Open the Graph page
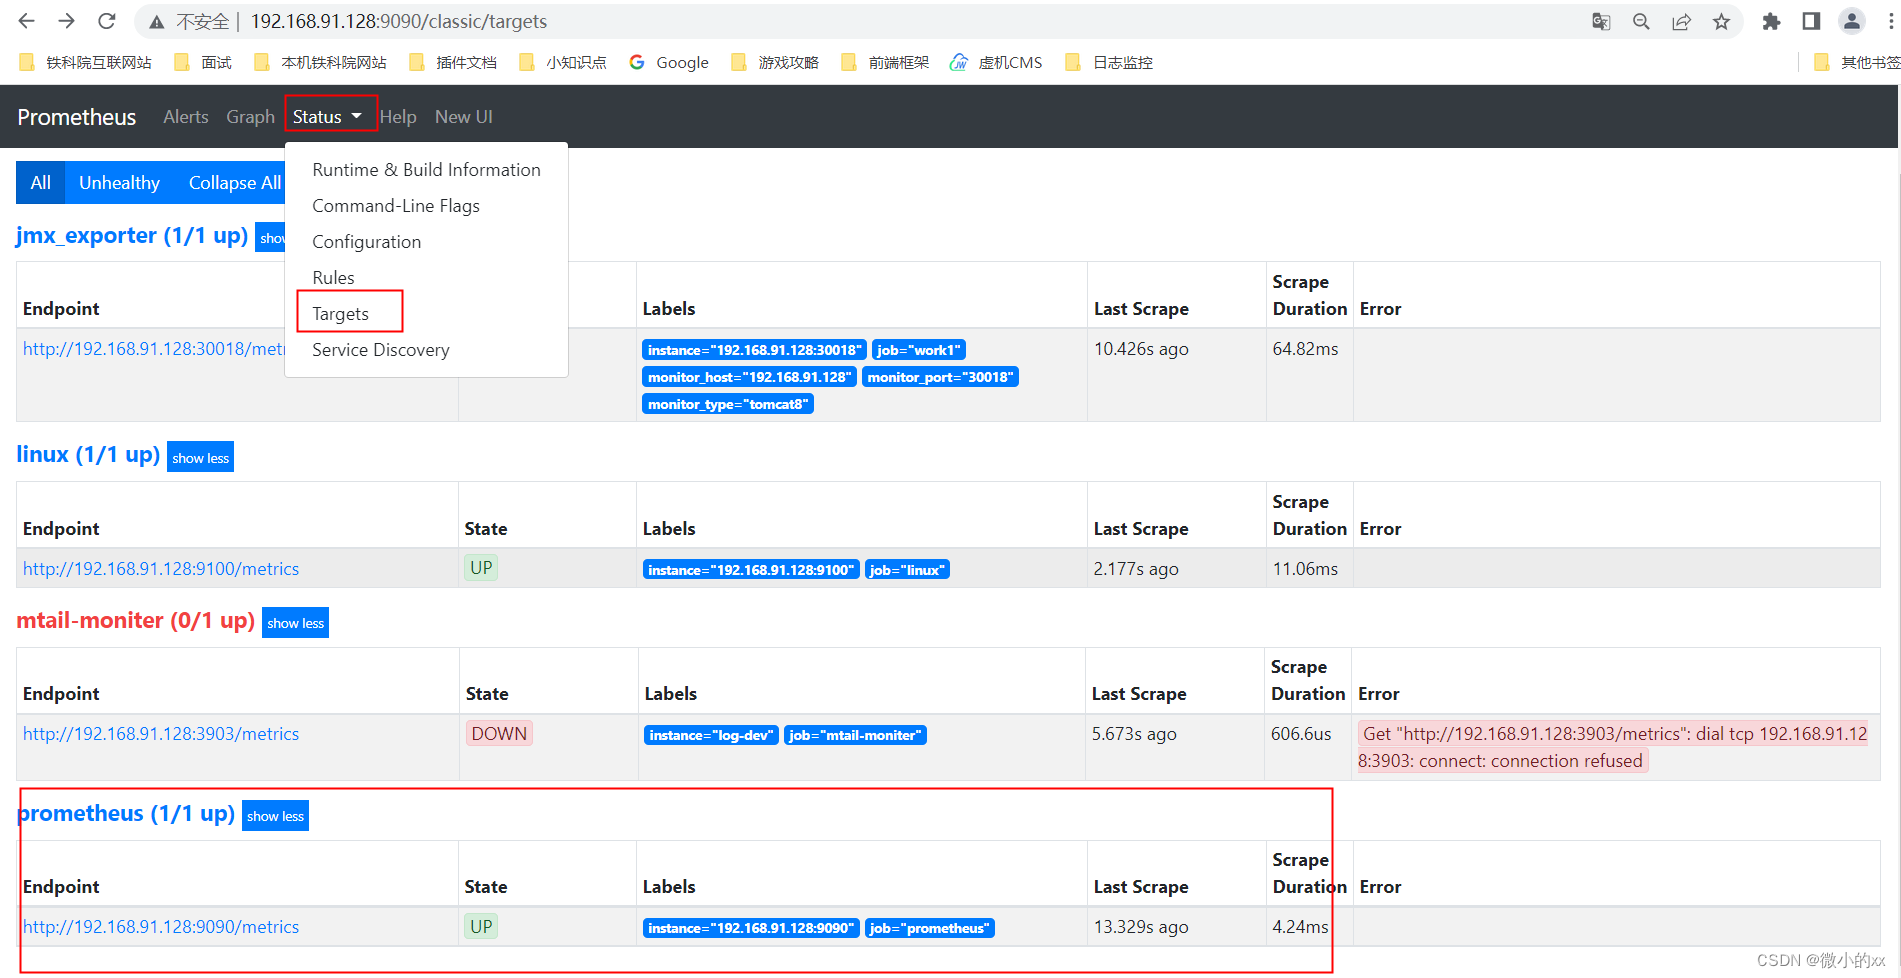Viewport: 1901px width, 978px height. pyautogui.click(x=250, y=117)
